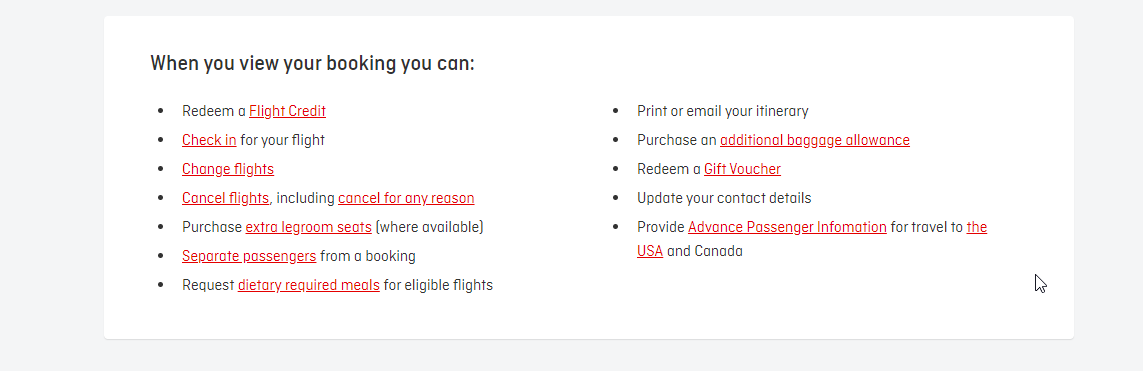
Task: Click the 'for your flight' text
Action: point(282,140)
